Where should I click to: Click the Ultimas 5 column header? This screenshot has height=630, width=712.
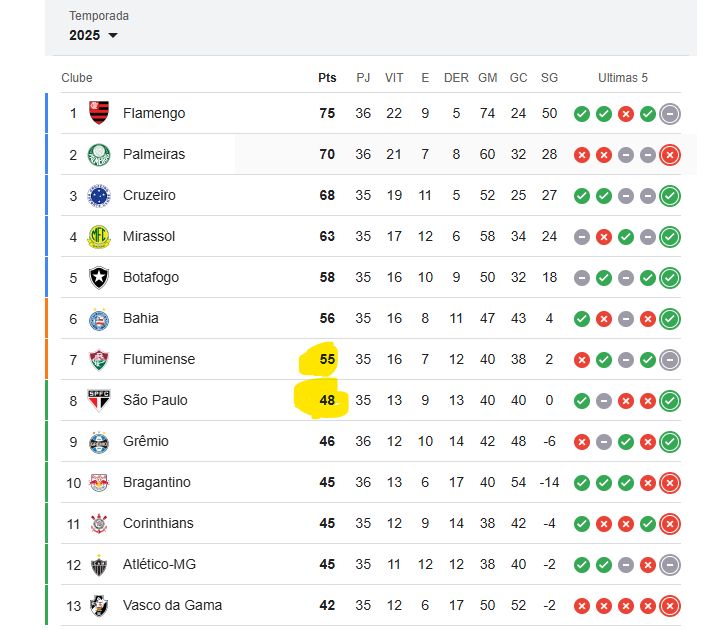(623, 78)
